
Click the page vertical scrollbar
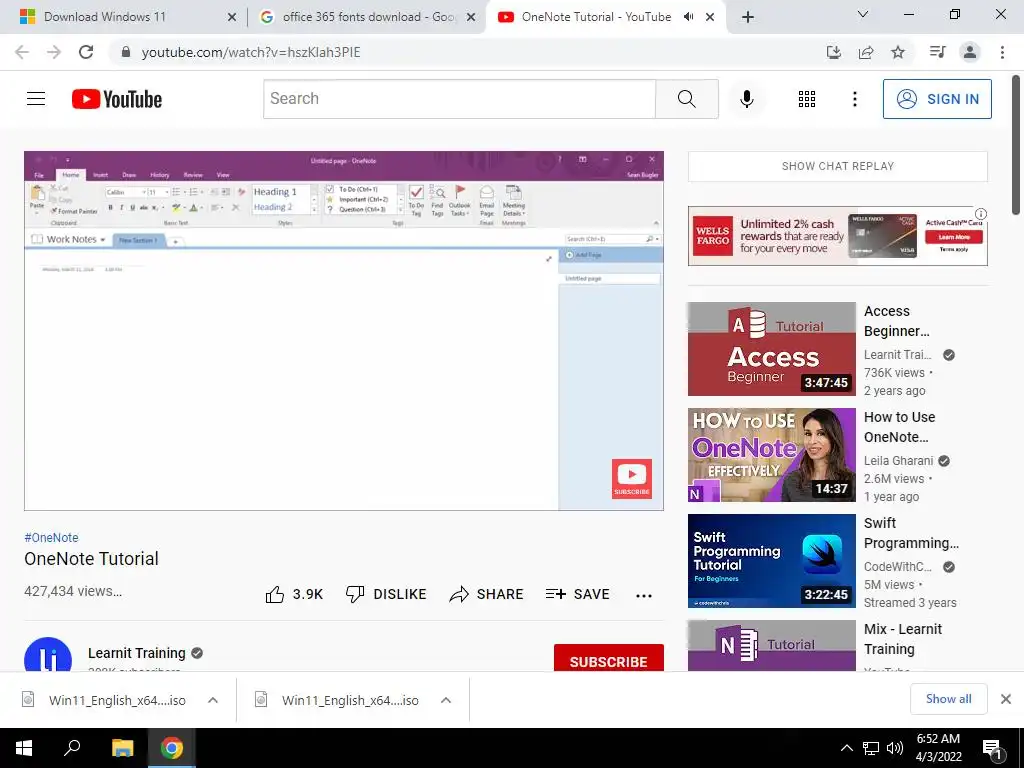[x=1016, y=145]
